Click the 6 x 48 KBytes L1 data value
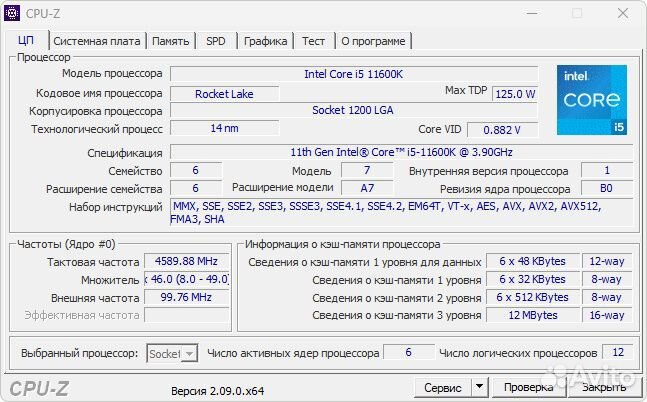This screenshot has height=402, width=647. (x=533, y=261)
